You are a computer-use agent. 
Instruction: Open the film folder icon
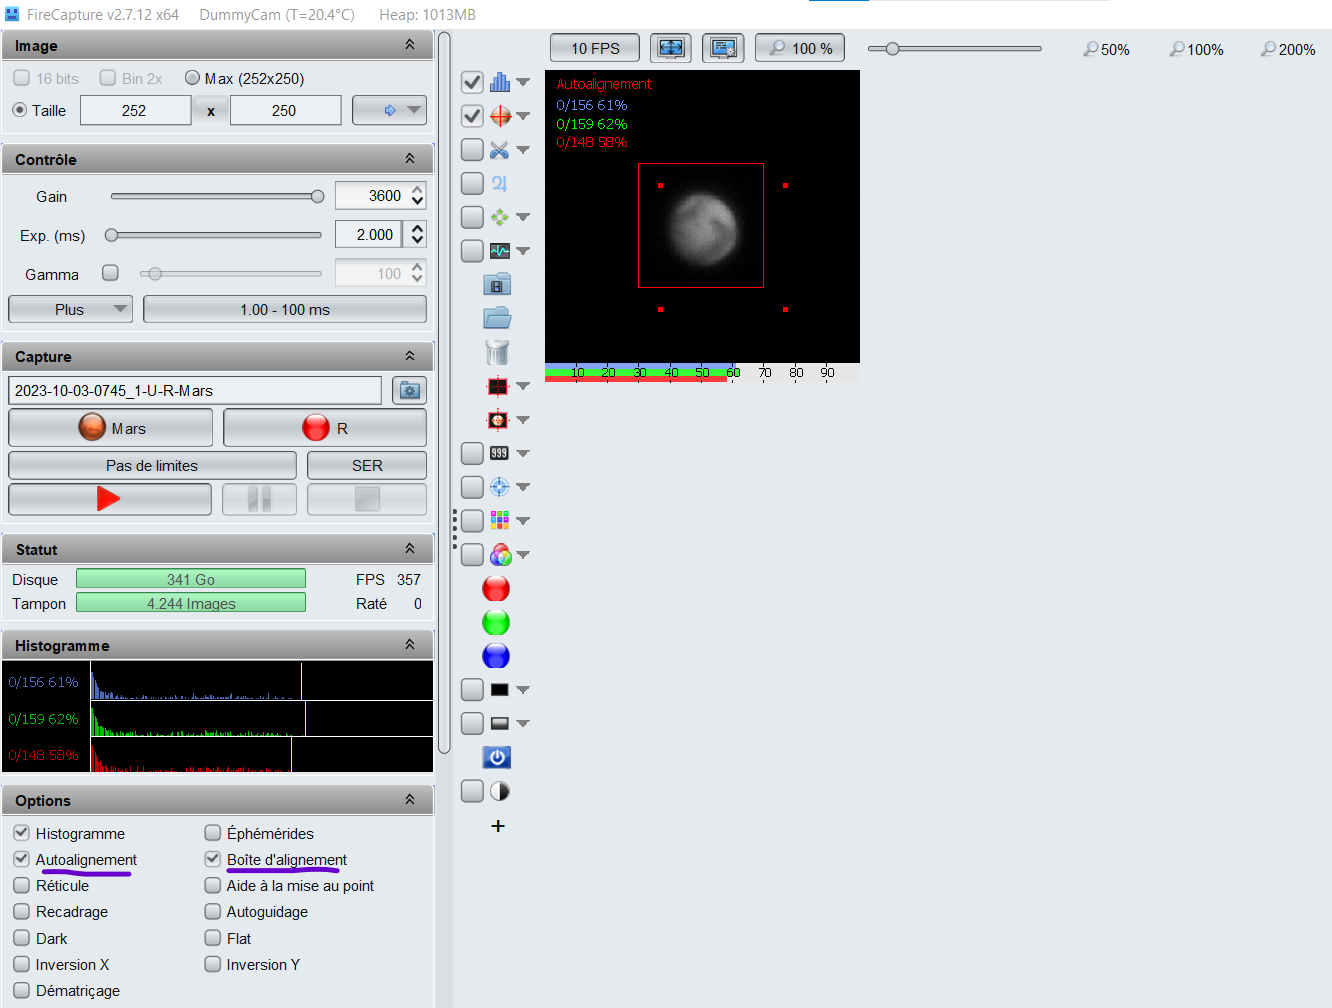pyautogui.click(x=497, y=285)
